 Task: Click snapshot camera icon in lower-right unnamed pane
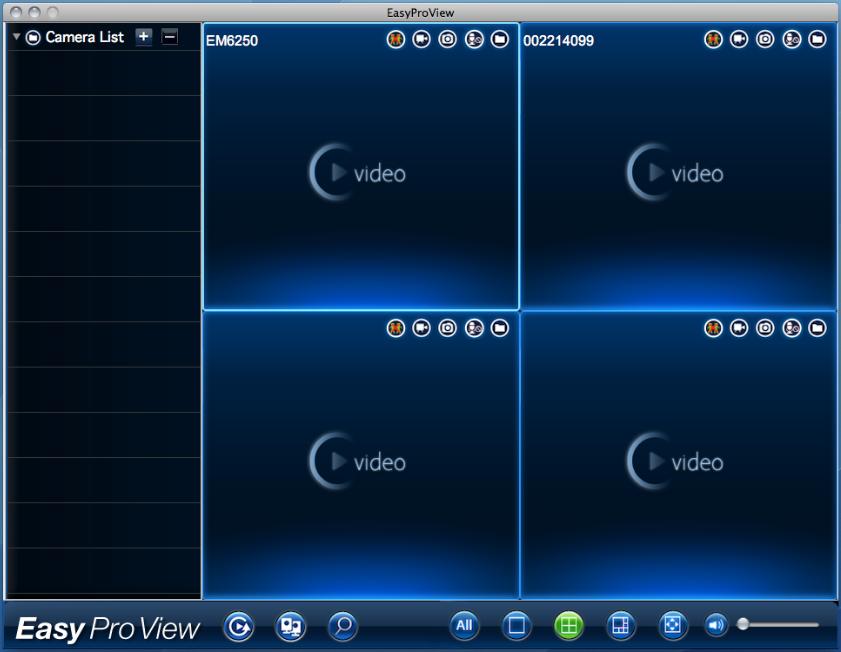point(765,328)
